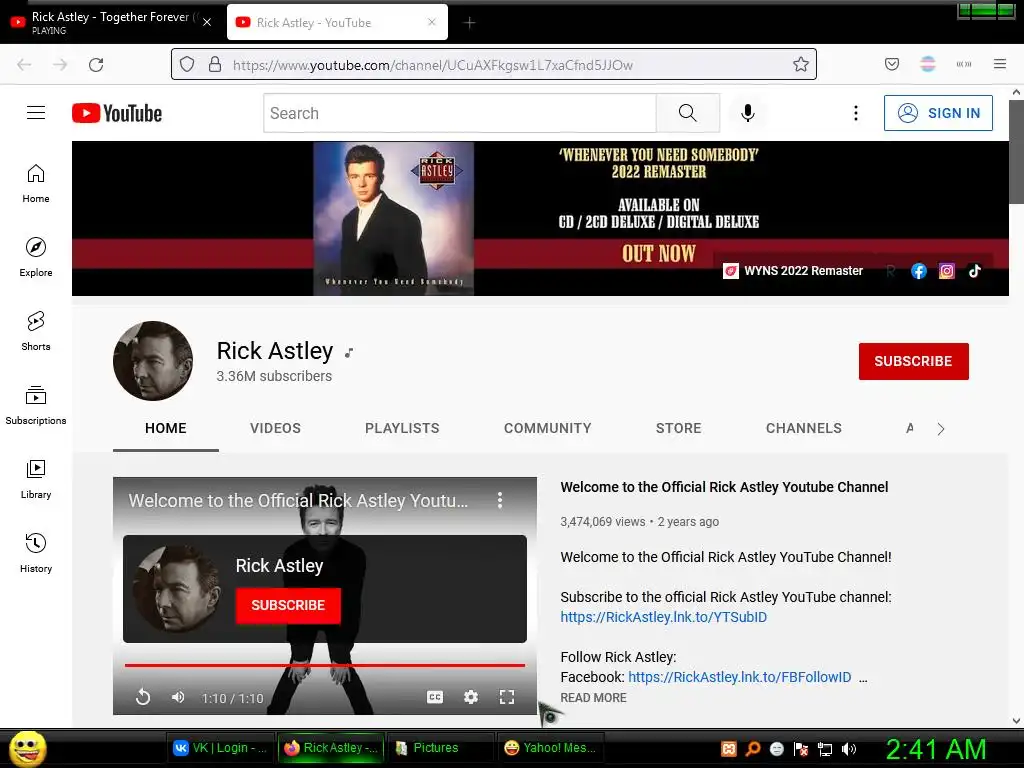The height and width of the screenshot is (768, 1024).
Task: Focus the YouTube search field
Action: tap(460, 113)
